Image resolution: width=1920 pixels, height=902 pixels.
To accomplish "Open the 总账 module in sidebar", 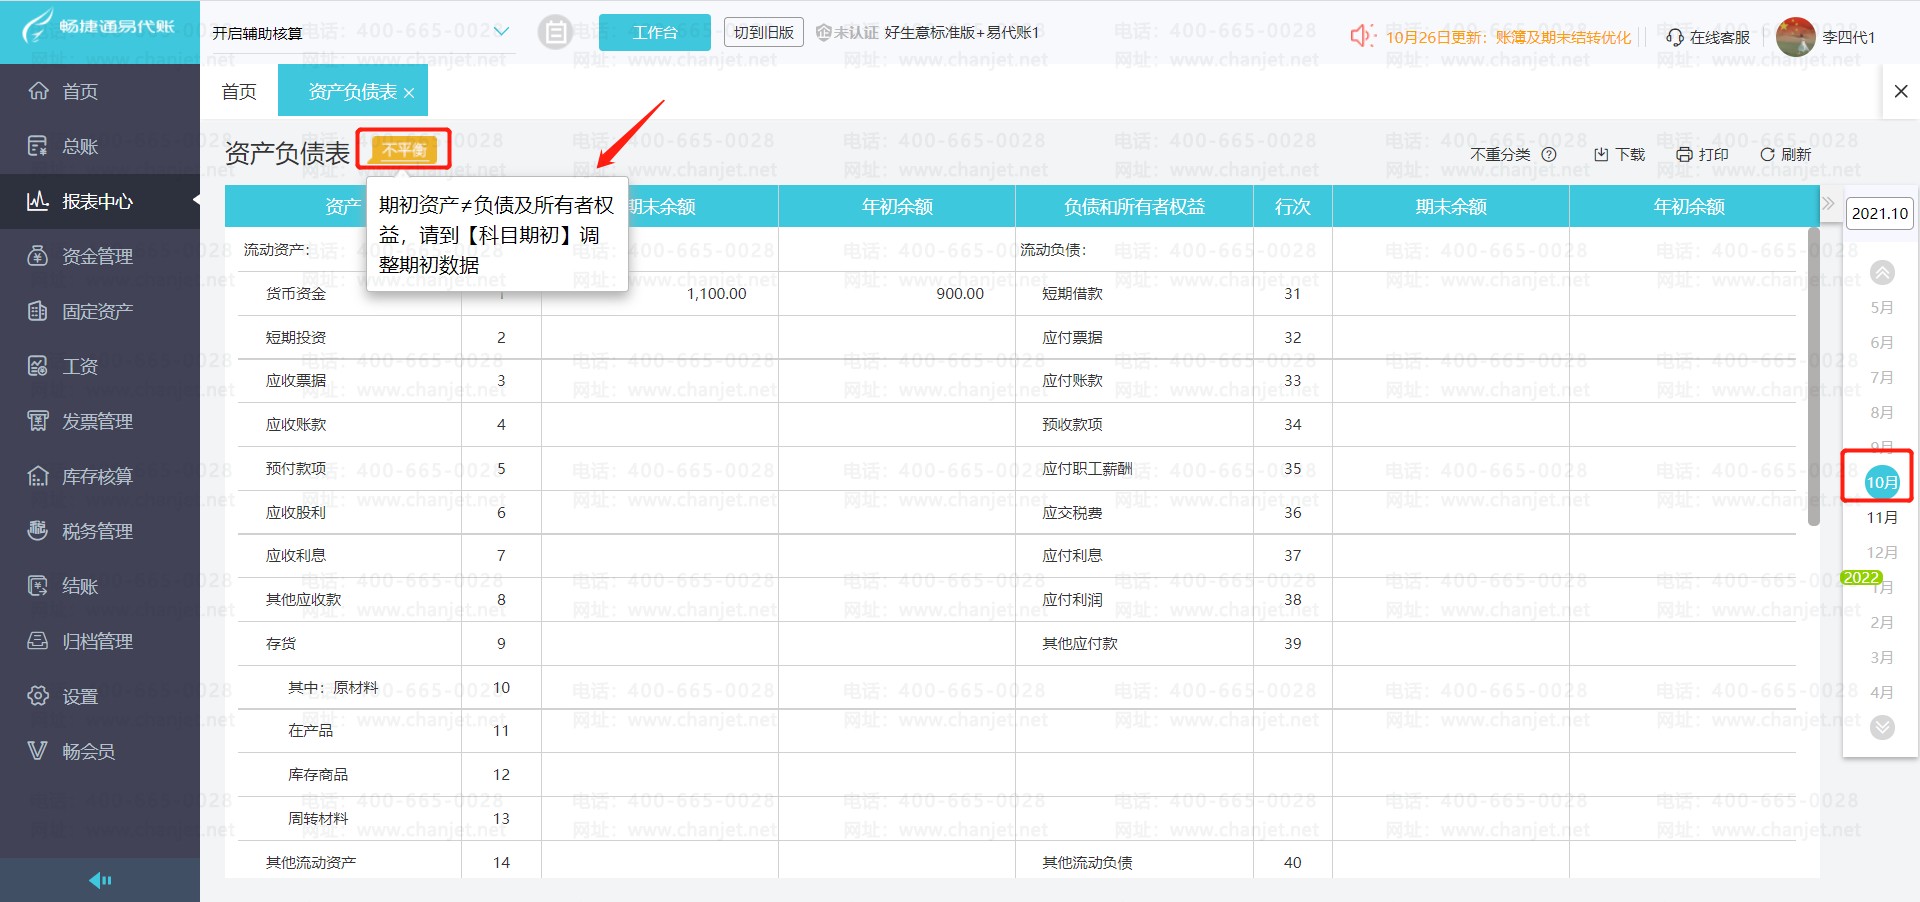I will (x=80, y=147).
